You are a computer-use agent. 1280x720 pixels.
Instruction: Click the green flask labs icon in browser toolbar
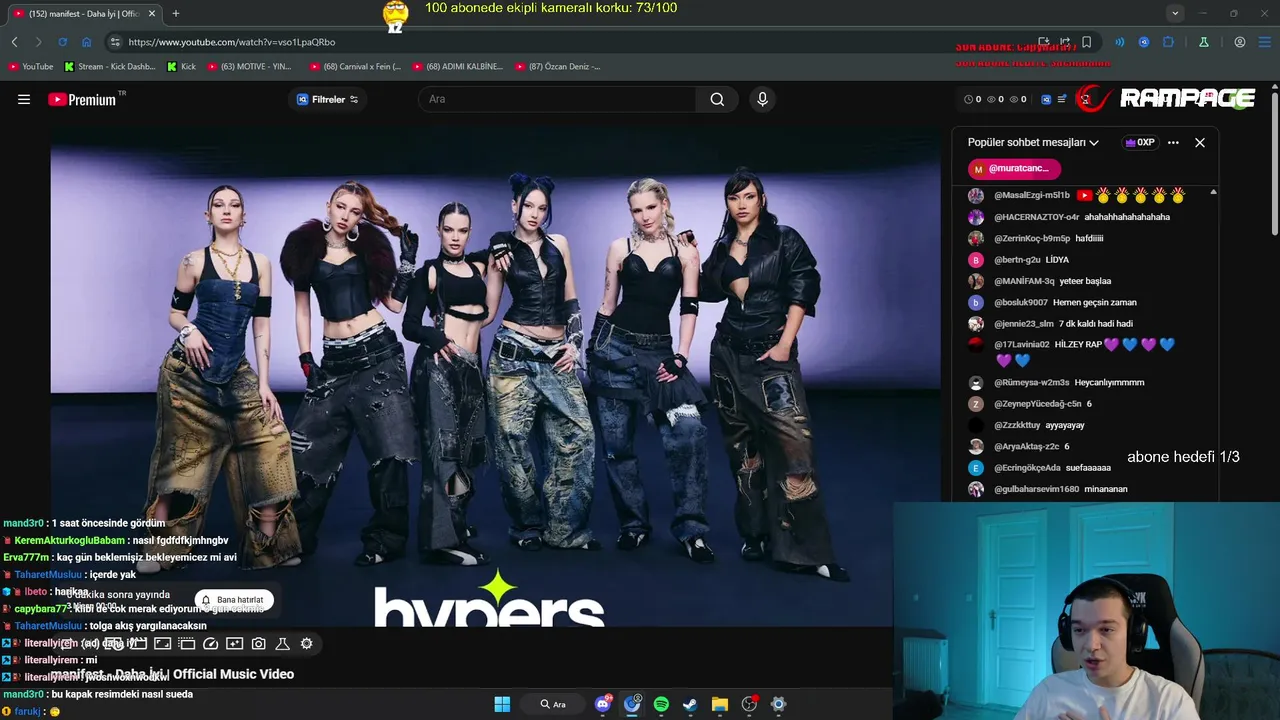point(1204,42)
